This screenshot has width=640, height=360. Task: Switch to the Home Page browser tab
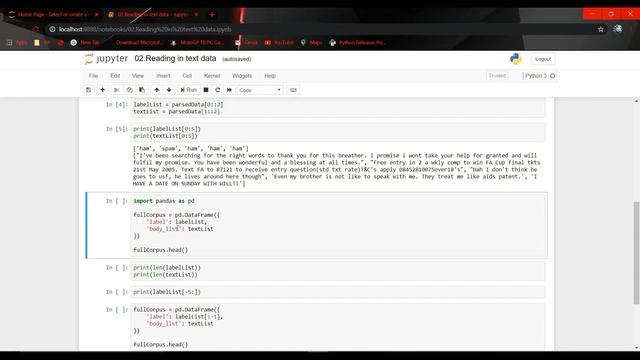pos(53,14)
